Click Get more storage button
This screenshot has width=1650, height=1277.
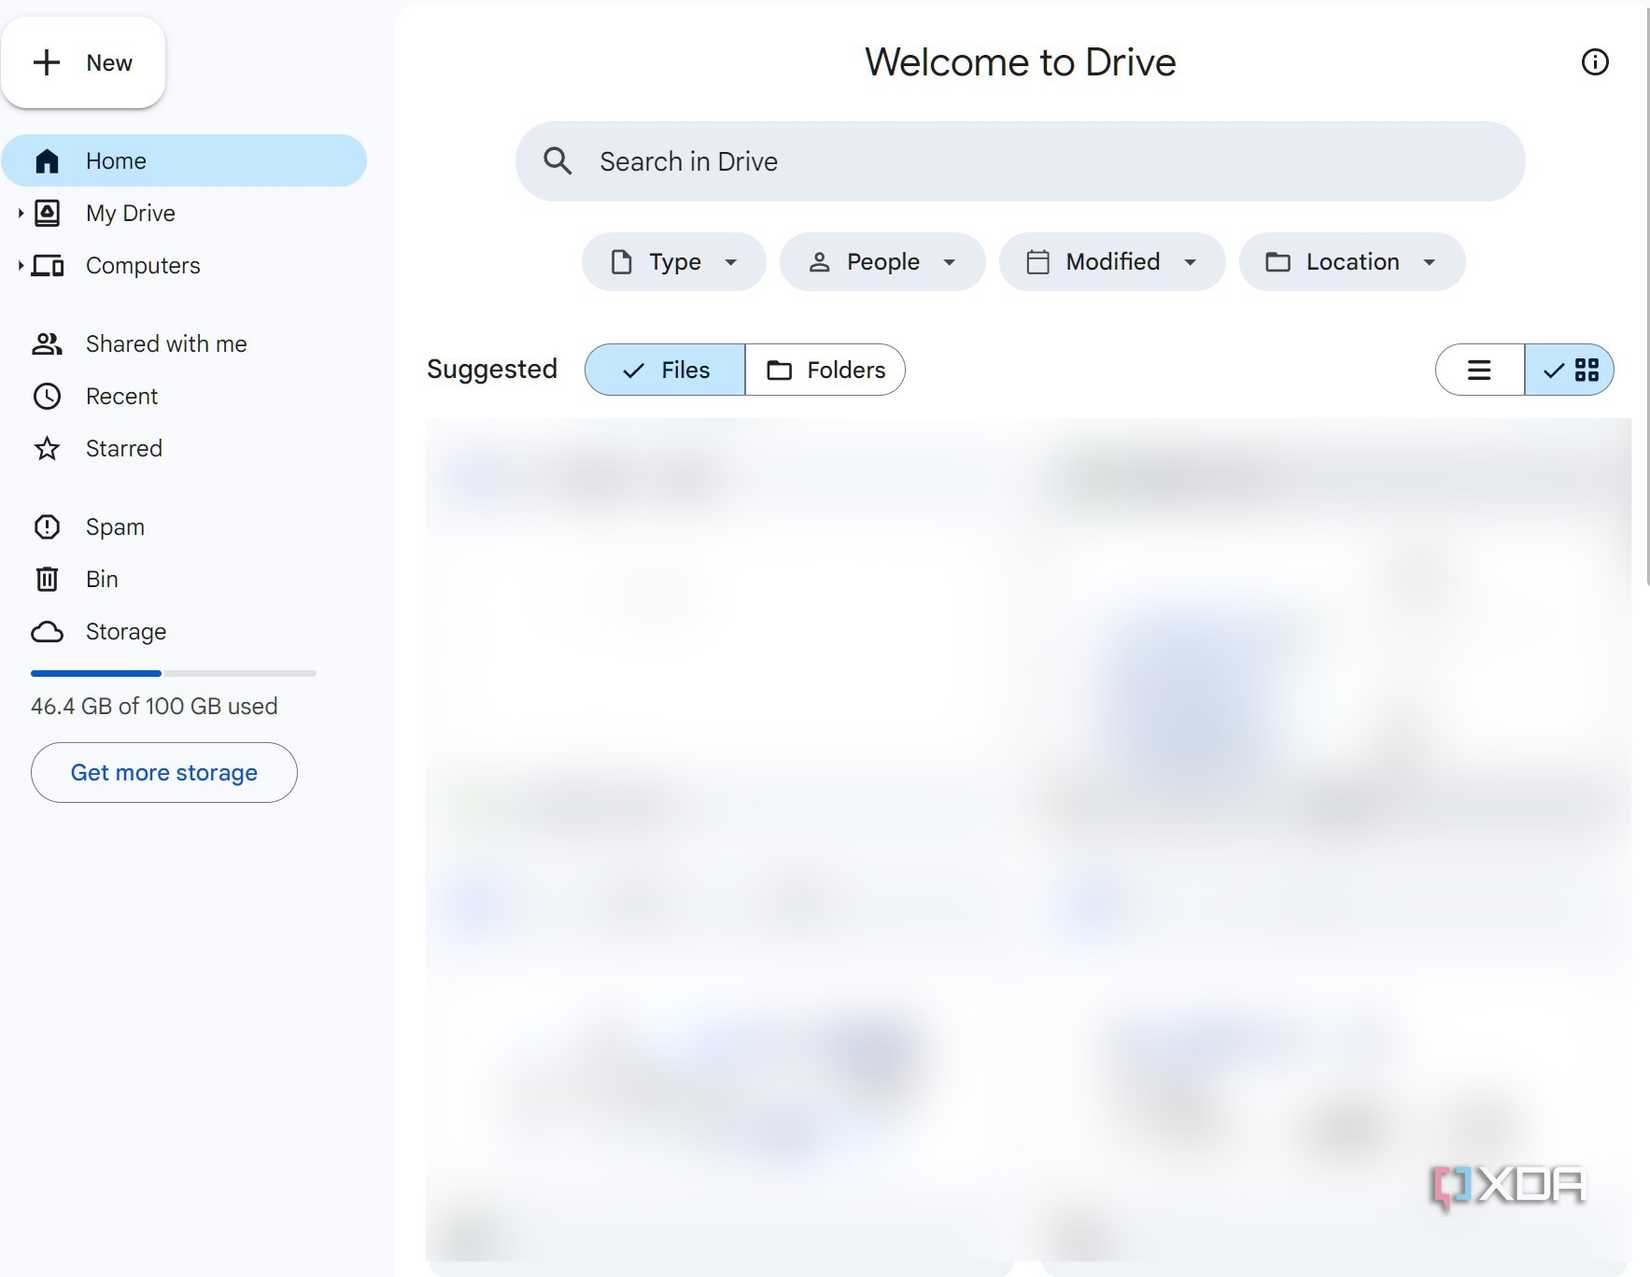164,772
